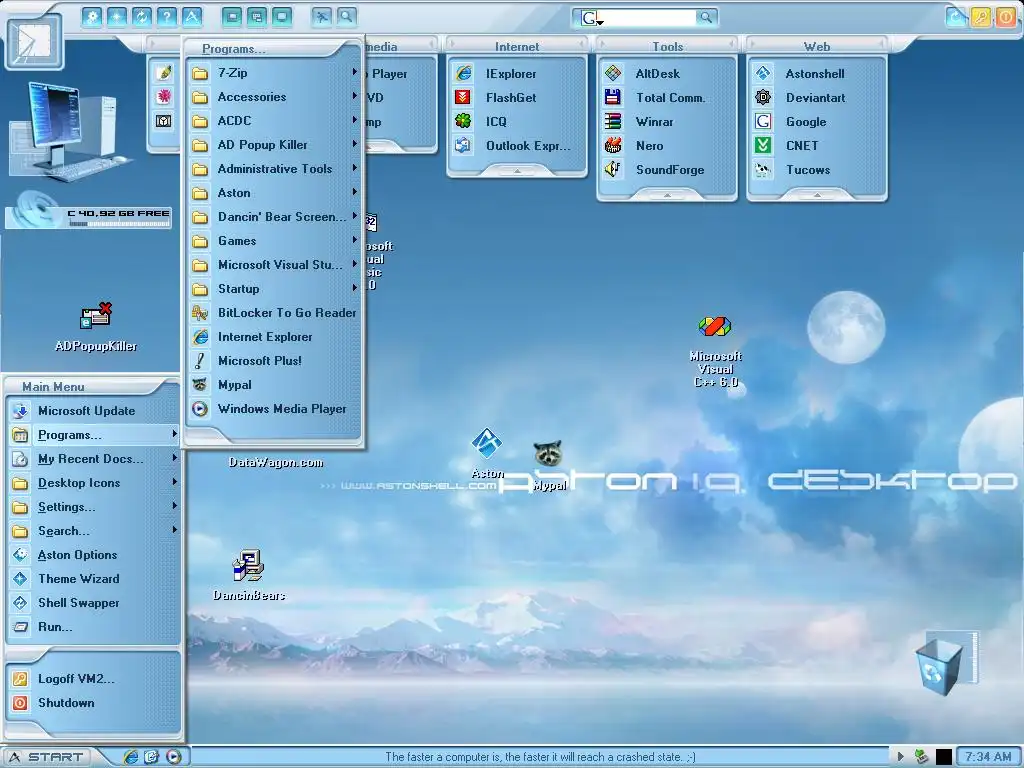Select the Aston desktop shortcut
Screen dimensions: 1024x768
[x=487, y=453]
